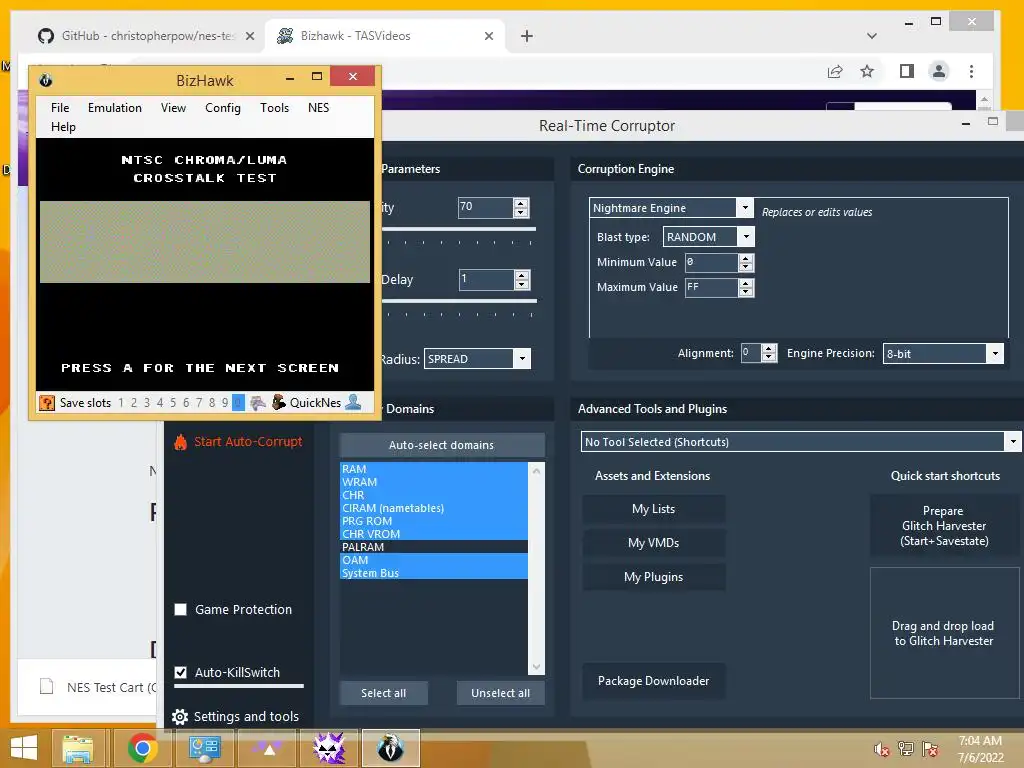Image resolution: width=1024 pixels, height=768 pixels.
Task: Click the Minimum Value stepper arrows
Action: (x=746, y=263)
